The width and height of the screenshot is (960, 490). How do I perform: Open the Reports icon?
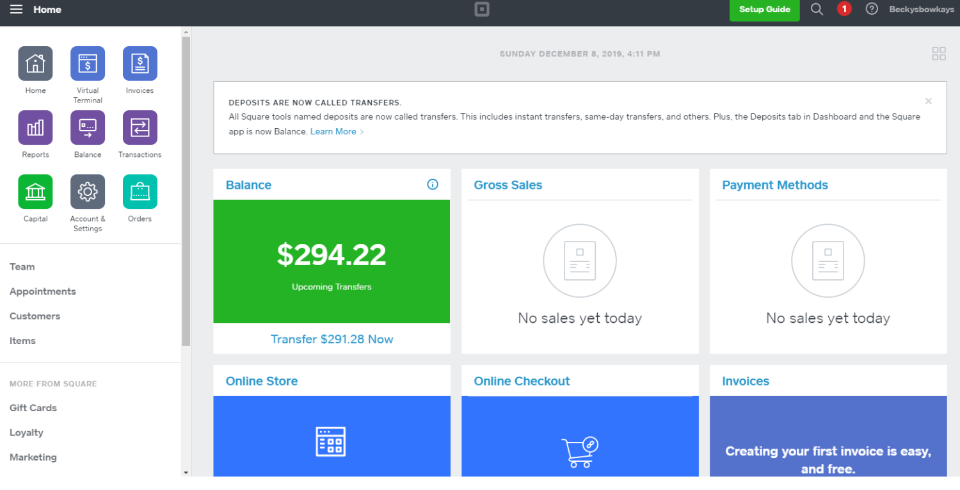tap(36, 127)
